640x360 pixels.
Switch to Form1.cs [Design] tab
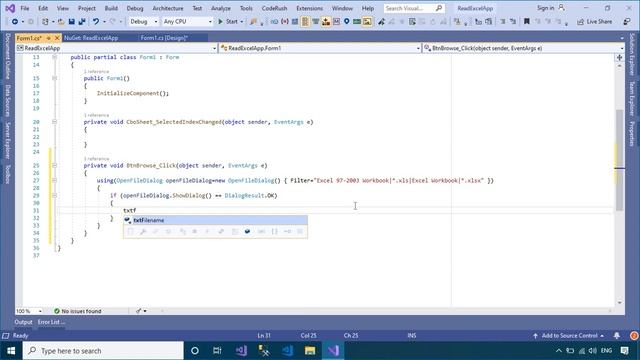click(164, 38)
